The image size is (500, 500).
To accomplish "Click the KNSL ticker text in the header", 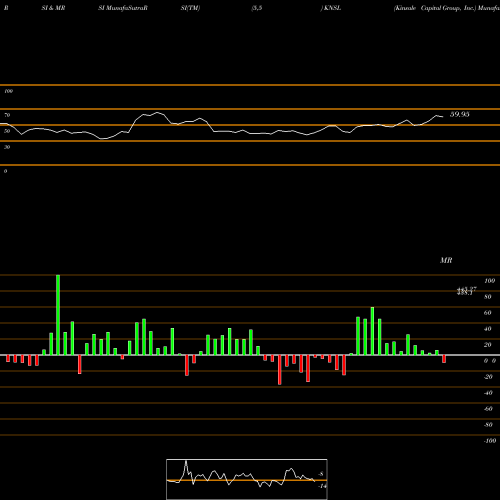I will 332,8.
